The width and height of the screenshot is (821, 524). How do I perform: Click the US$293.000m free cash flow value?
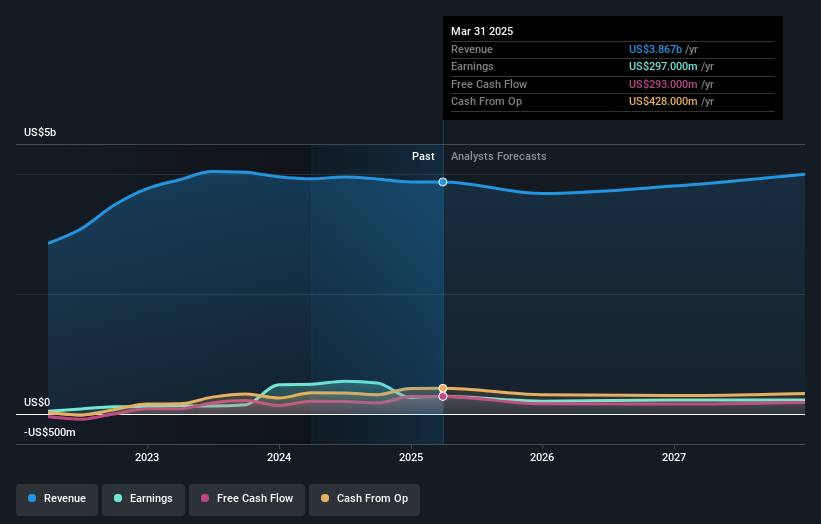point(663,84)
